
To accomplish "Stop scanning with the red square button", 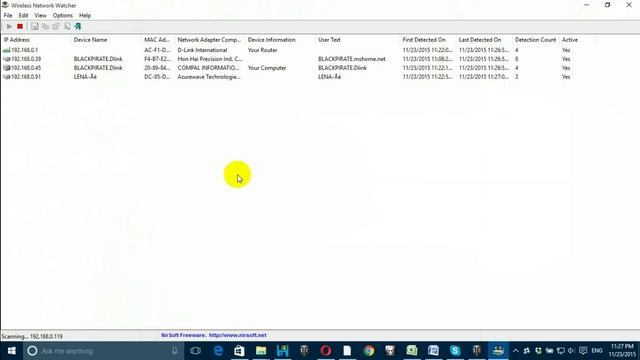I will [x=20, y=27].
